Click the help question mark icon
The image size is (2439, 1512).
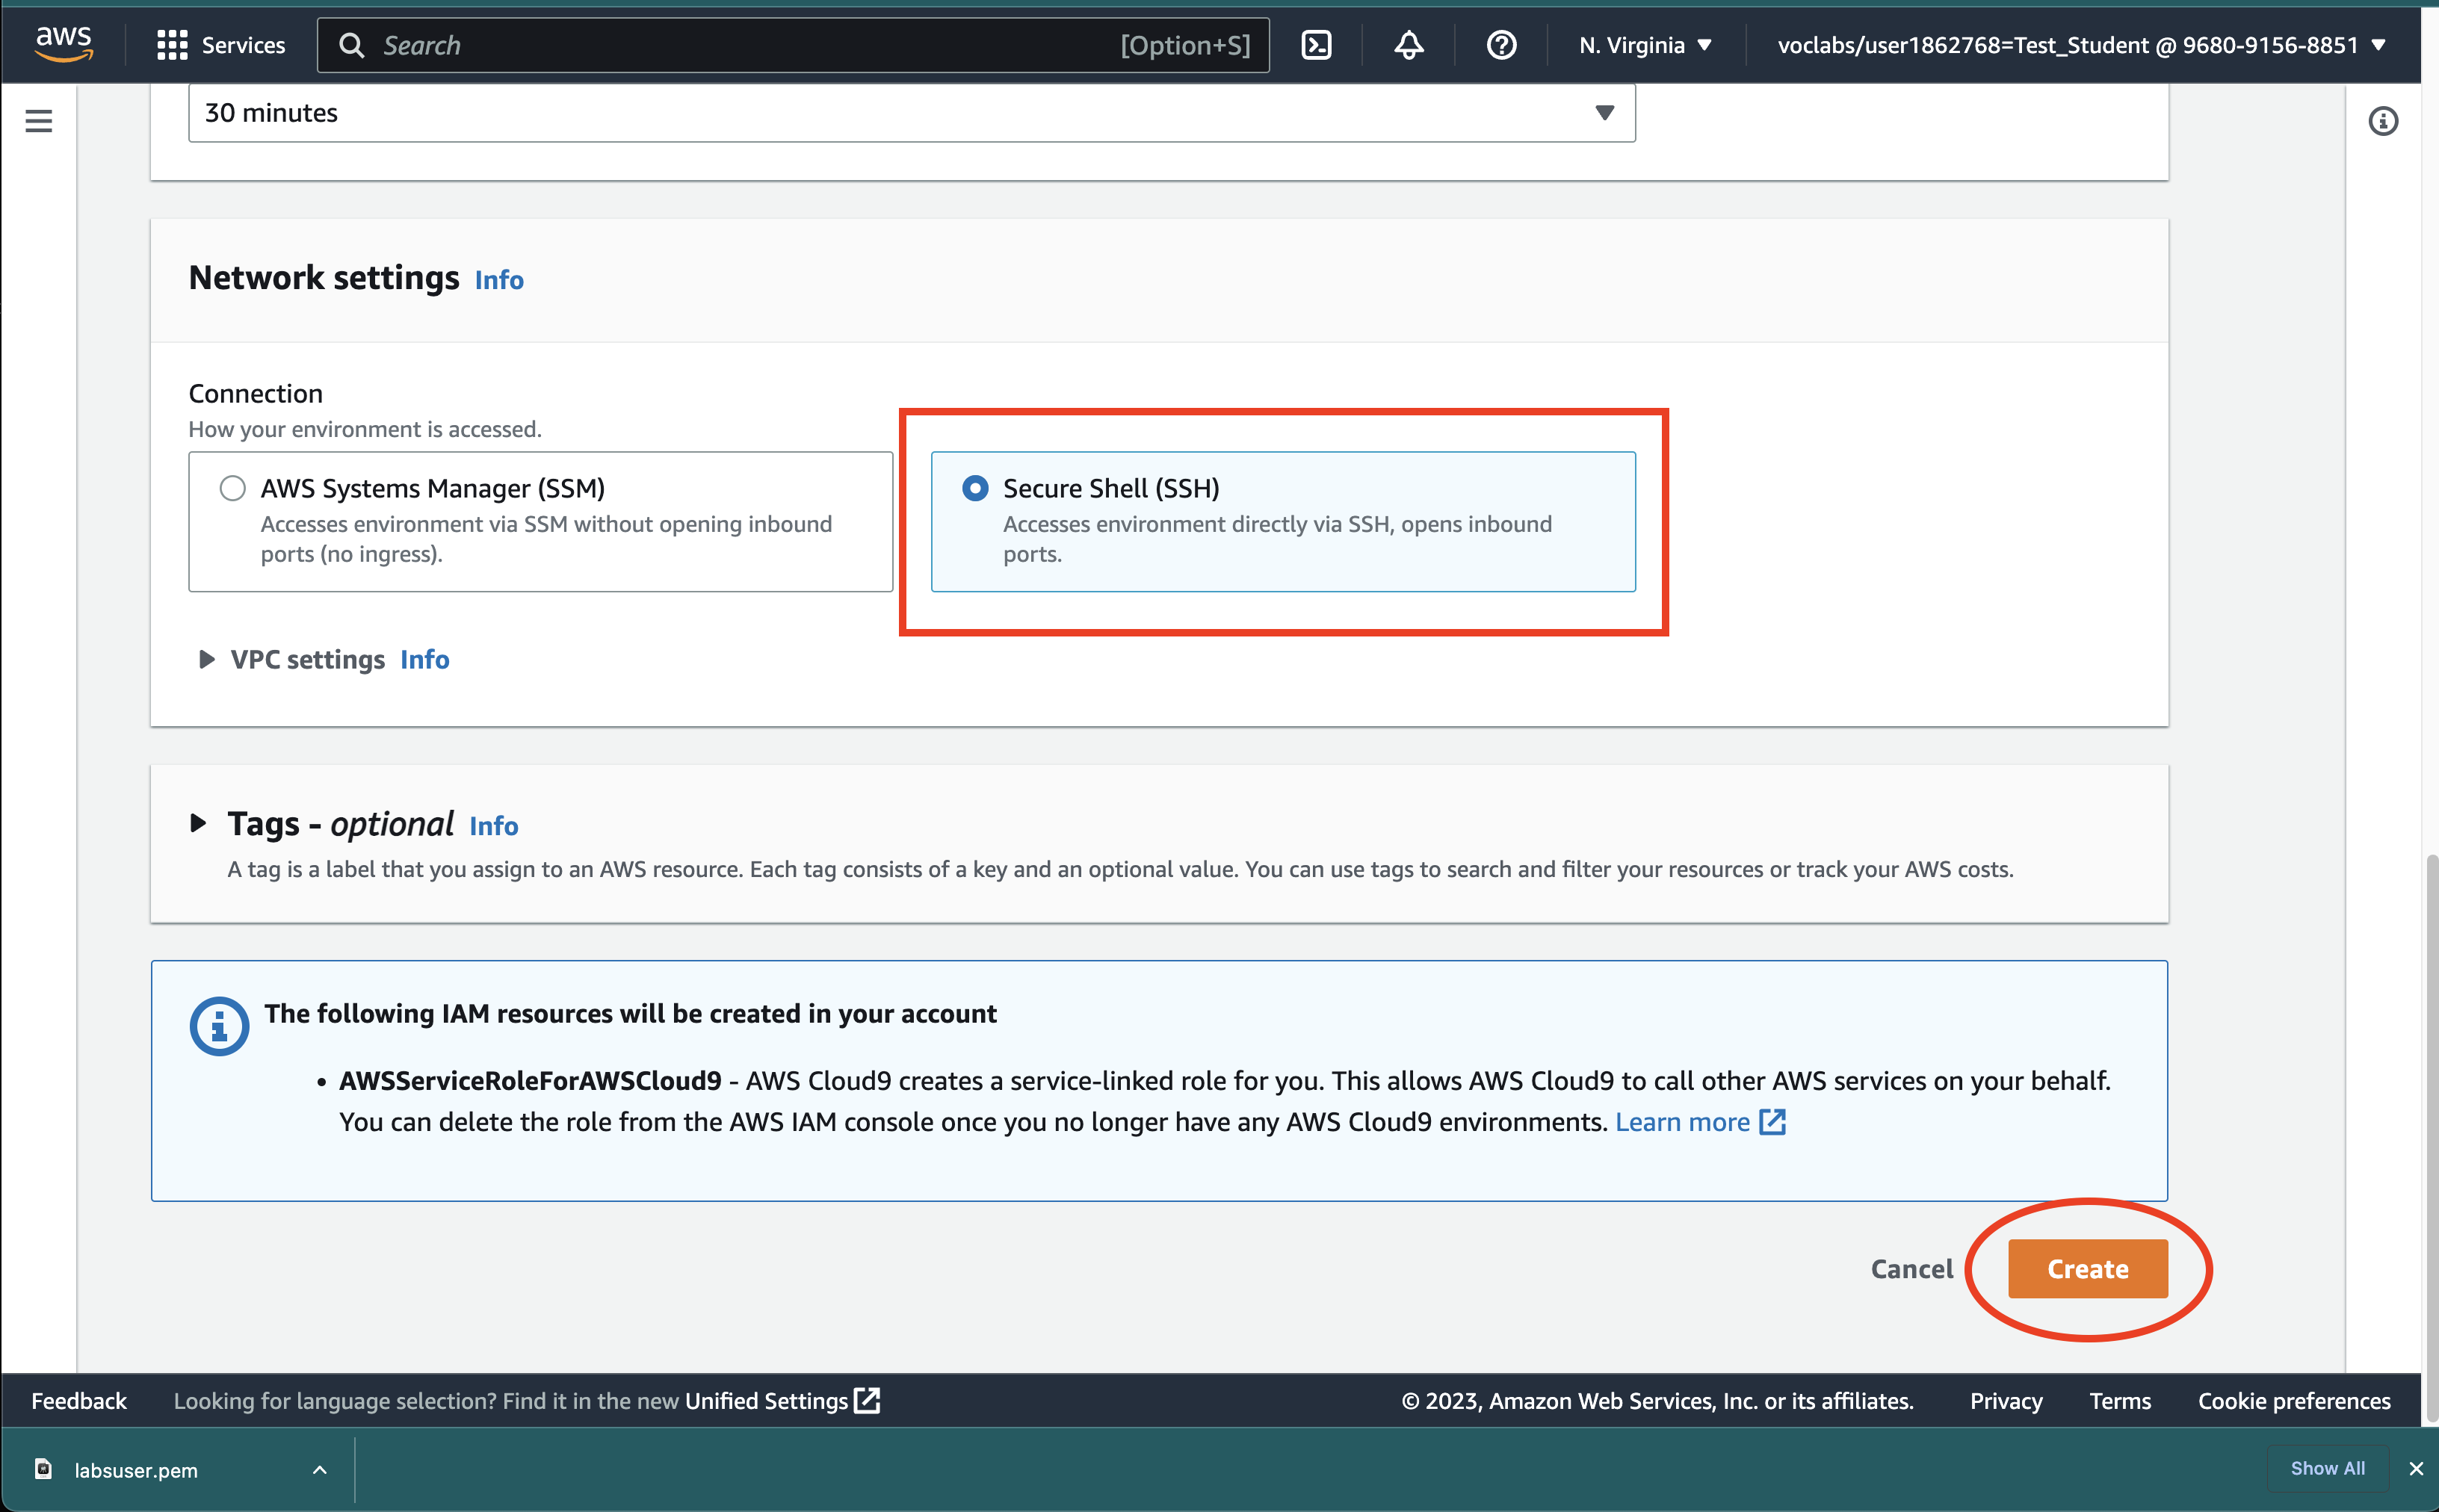tap(1501, 45)
